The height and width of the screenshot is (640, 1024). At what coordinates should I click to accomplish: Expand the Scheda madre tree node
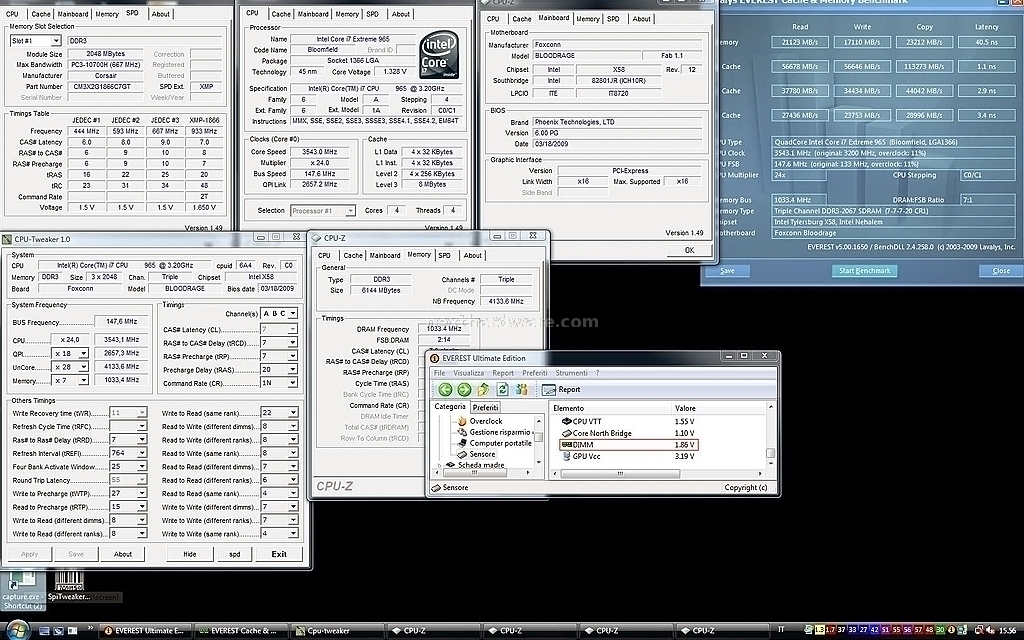[440, 465]
